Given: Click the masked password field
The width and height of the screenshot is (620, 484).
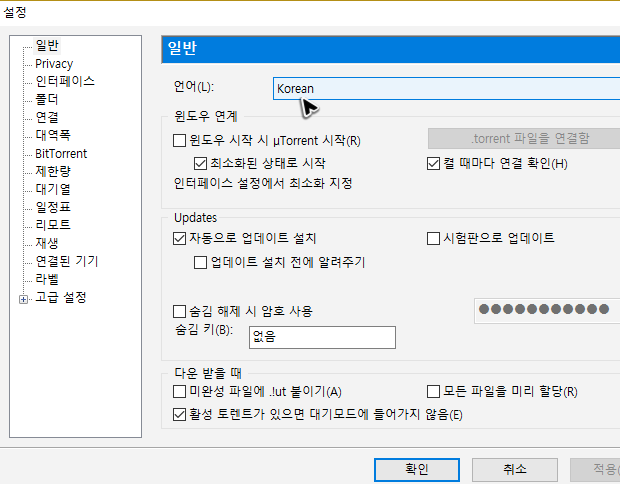Looking at the screenshot, I should 547,311.
